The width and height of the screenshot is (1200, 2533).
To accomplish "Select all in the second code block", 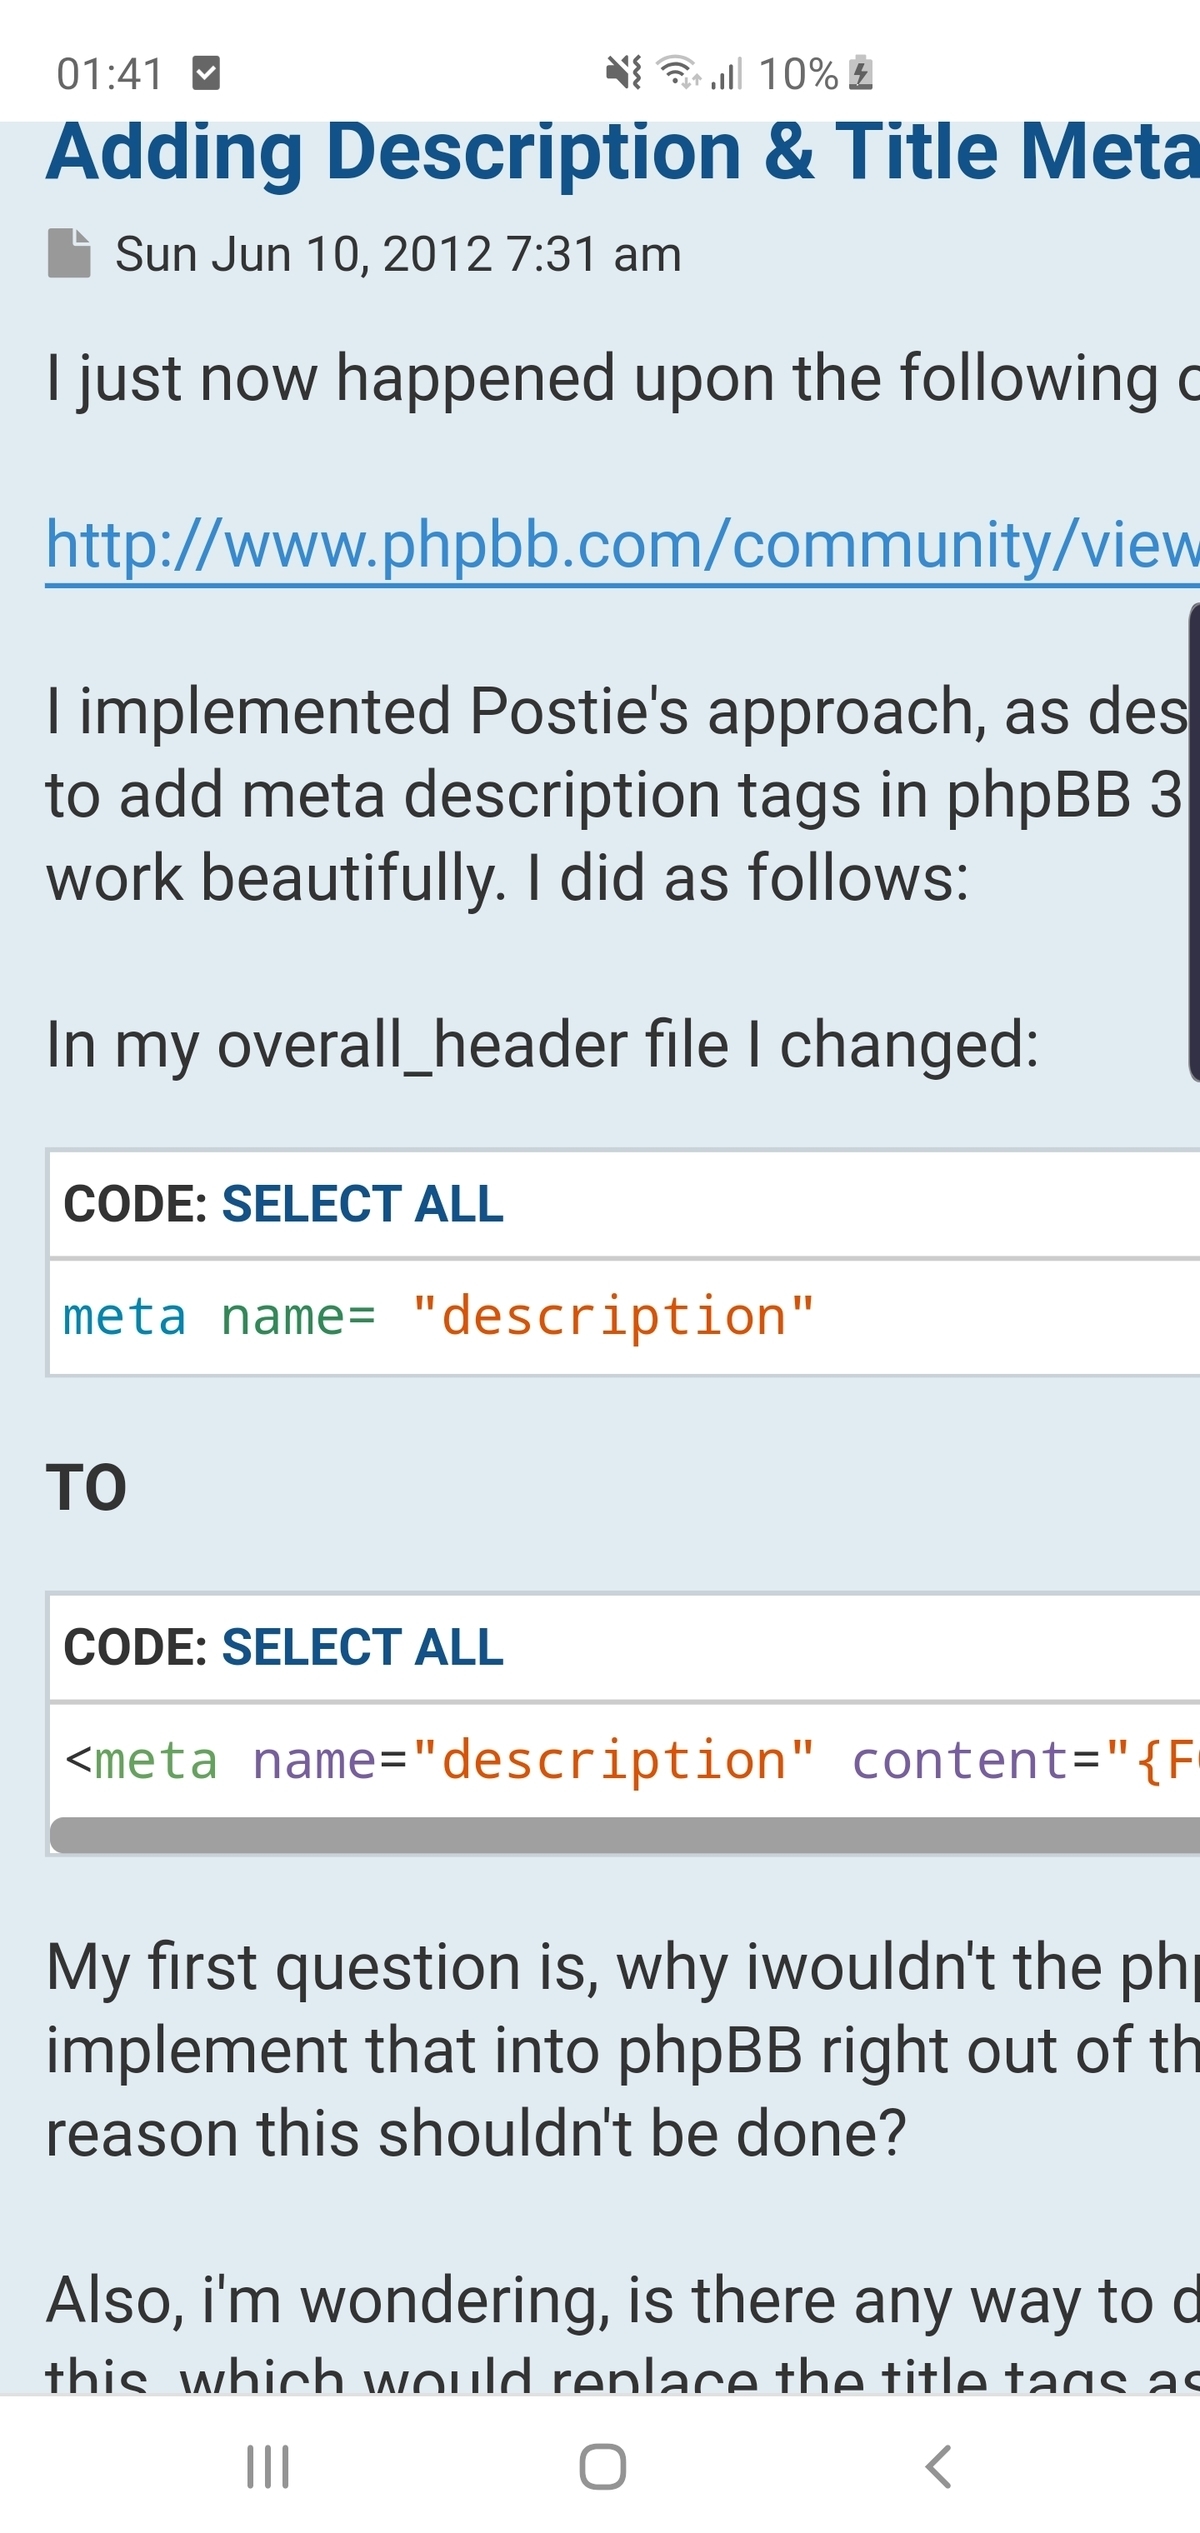I will coord(362,1648).
